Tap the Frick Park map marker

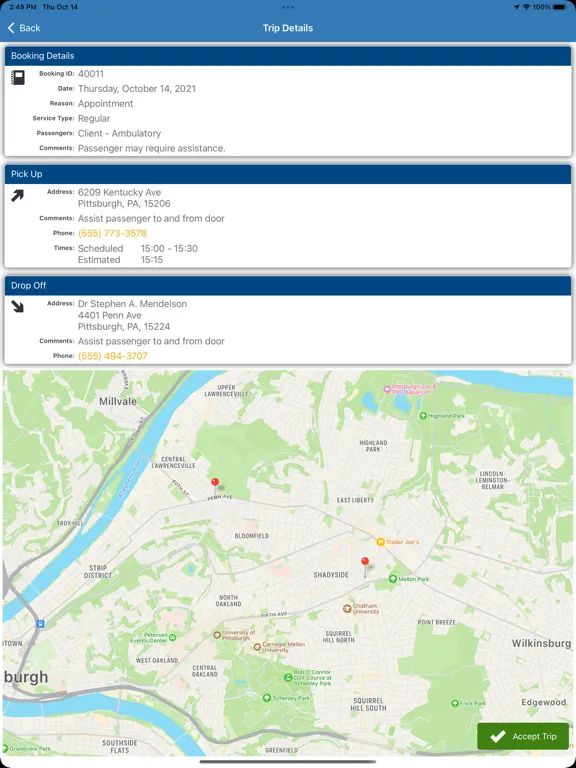click(x=455, y=703)
